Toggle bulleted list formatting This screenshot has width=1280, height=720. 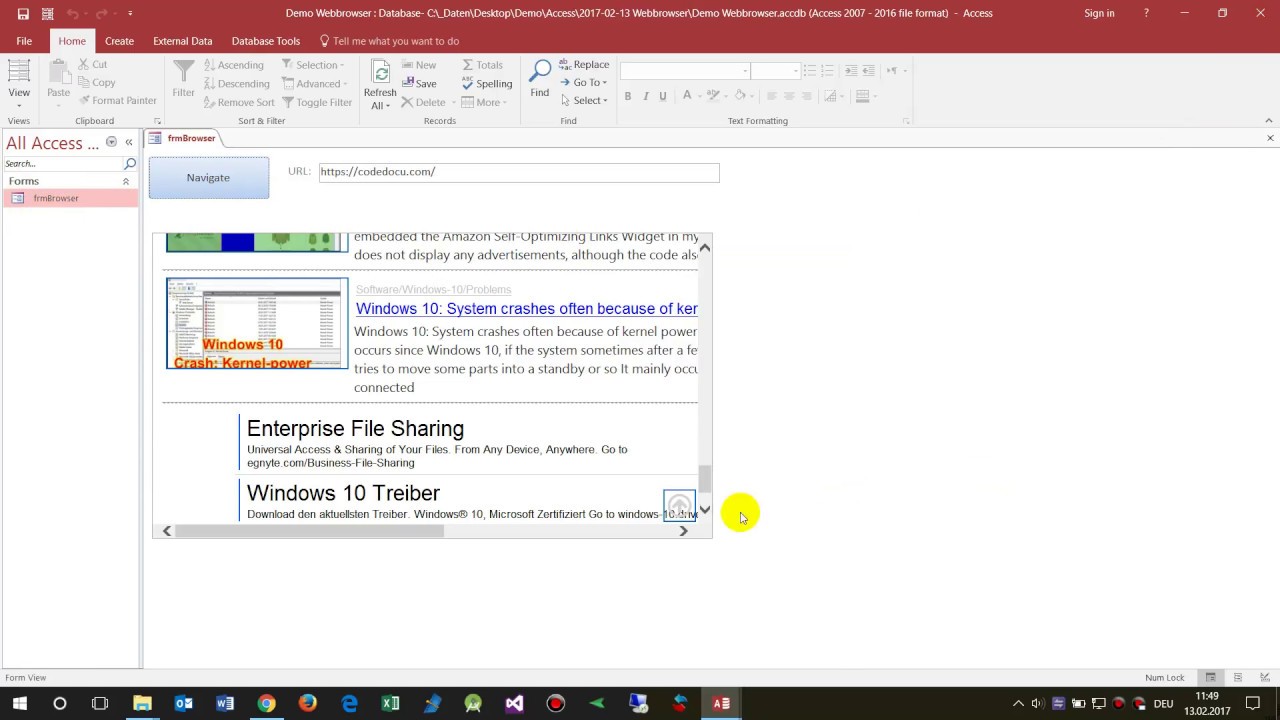pos(810,71)
